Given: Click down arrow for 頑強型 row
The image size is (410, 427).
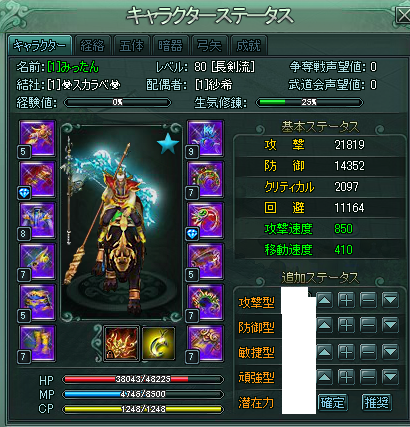Looking at the screenshot, I should (390, 377).
